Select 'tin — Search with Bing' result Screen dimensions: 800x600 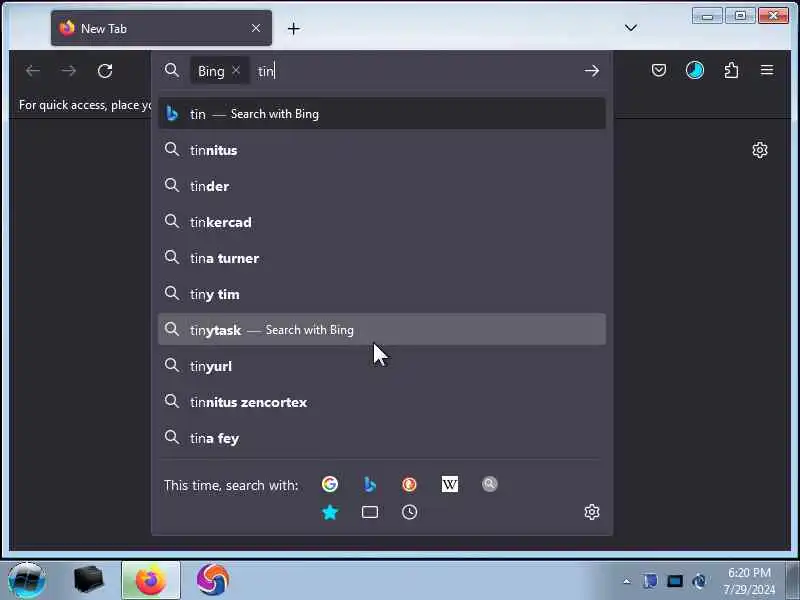[382, 113]
